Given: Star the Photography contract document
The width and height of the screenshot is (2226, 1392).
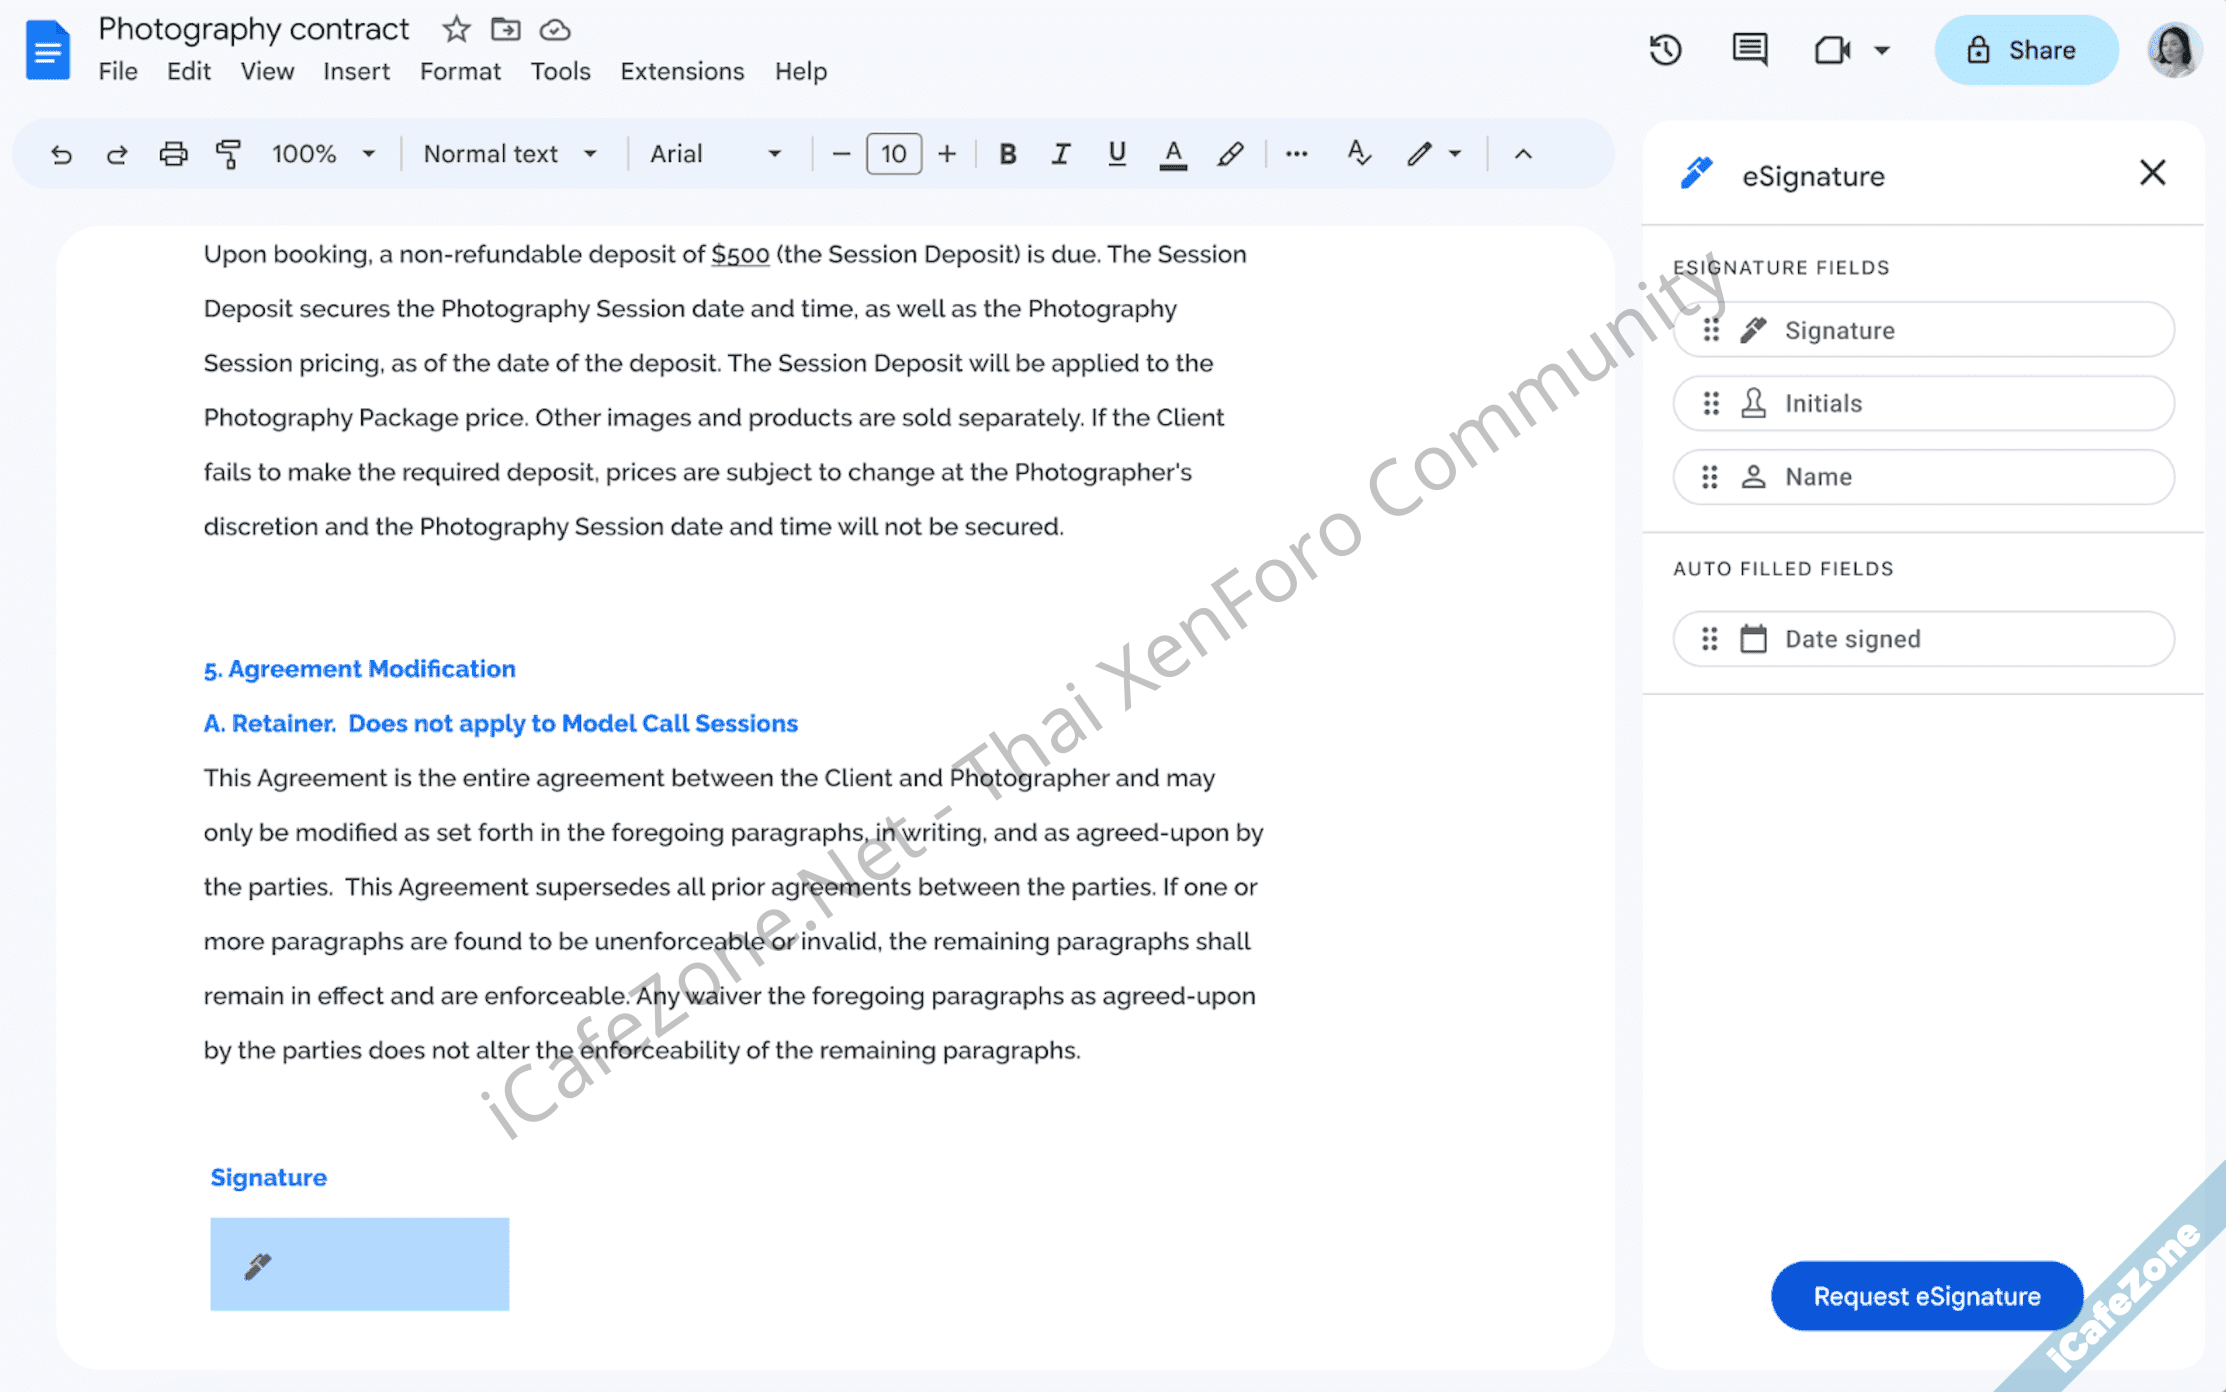Looking at the screenshot, I should (x=456, y=29).
